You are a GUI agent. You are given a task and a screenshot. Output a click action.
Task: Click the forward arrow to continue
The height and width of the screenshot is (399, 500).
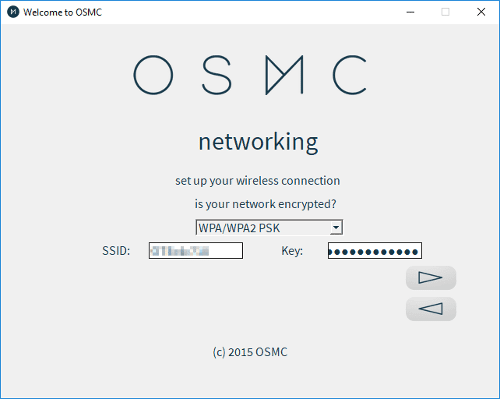[x=431, y=278]
